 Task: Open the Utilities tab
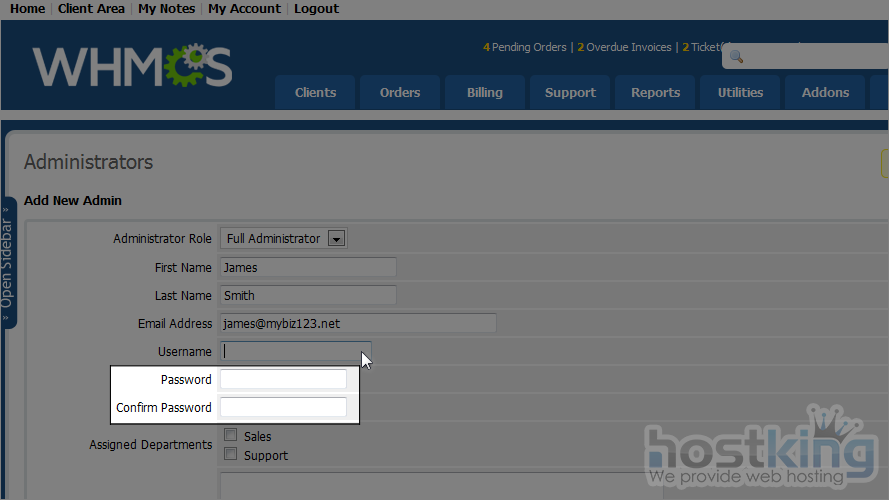click(740, 93)
